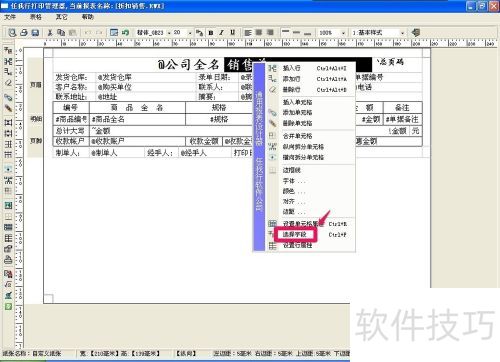500x362 pixels.
Task: Click the eraser icon in left toolbar
Action: (x=8, y=83)
